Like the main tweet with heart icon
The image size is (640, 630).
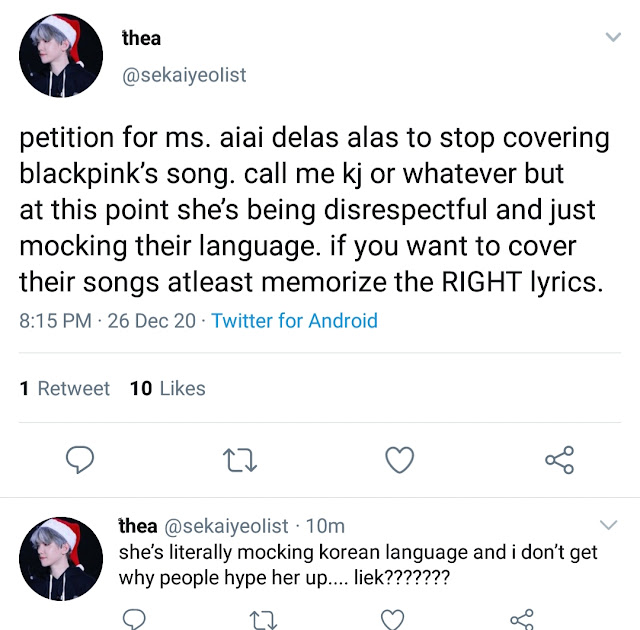click(400, 460)
